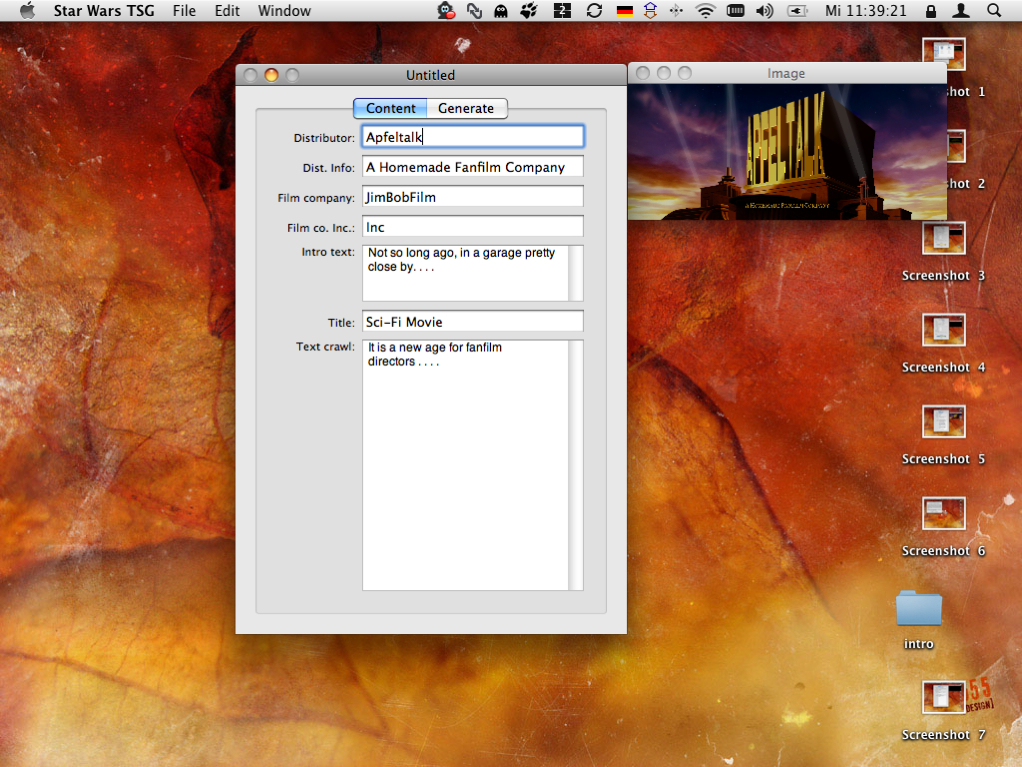The width and height of the screenshot is (1022, 767).
Task: Open the Edit menu
Action: click(x=227, y=10)
